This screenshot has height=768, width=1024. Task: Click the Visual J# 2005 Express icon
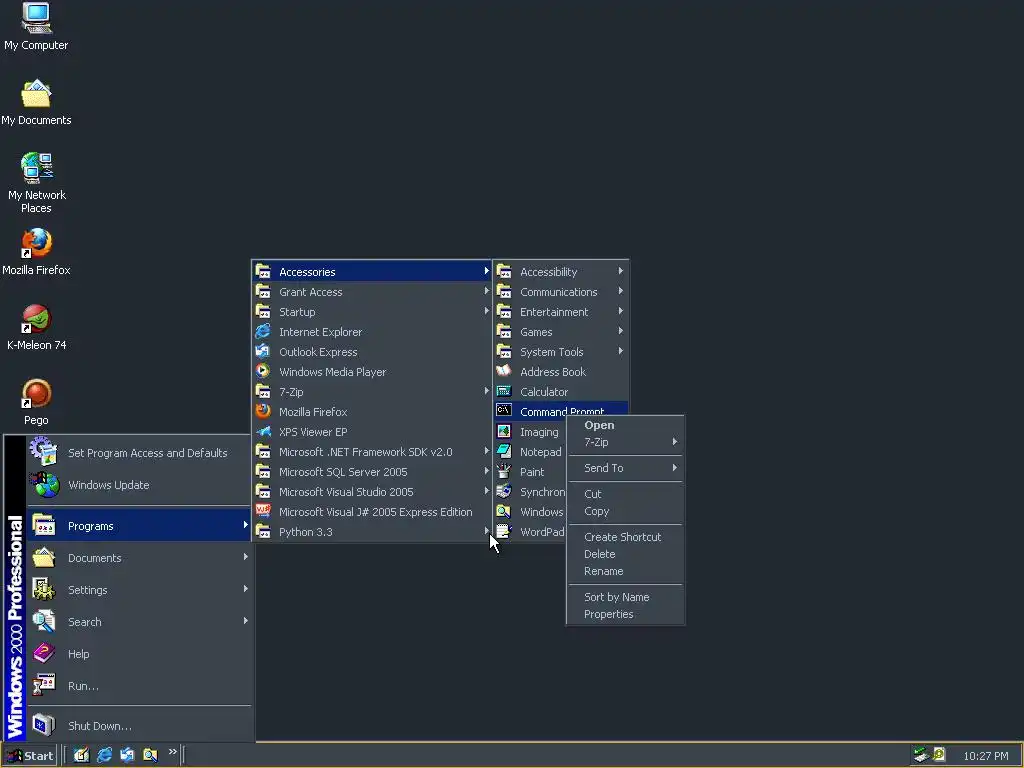coord(263,511)
